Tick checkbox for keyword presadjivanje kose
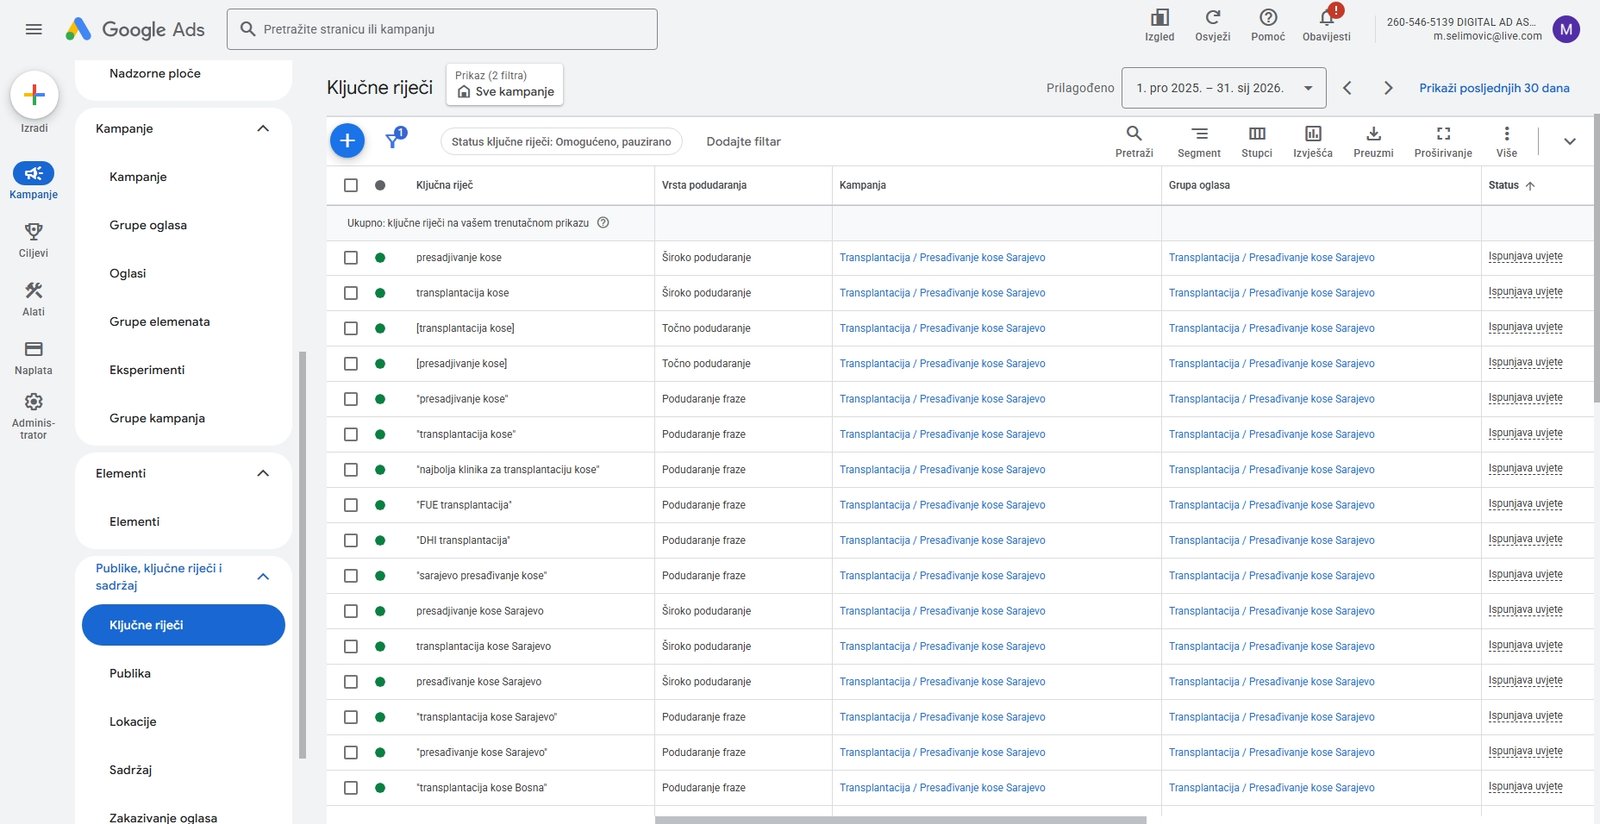1600x824 pixels. coord(351,258)
